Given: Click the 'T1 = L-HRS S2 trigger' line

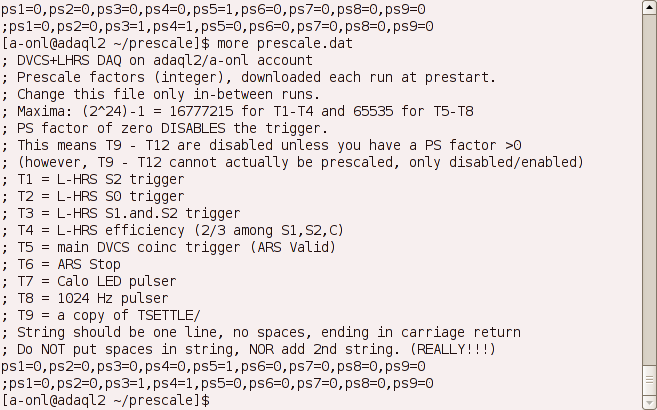Looking at the screenshot, I should click(93, 180).
